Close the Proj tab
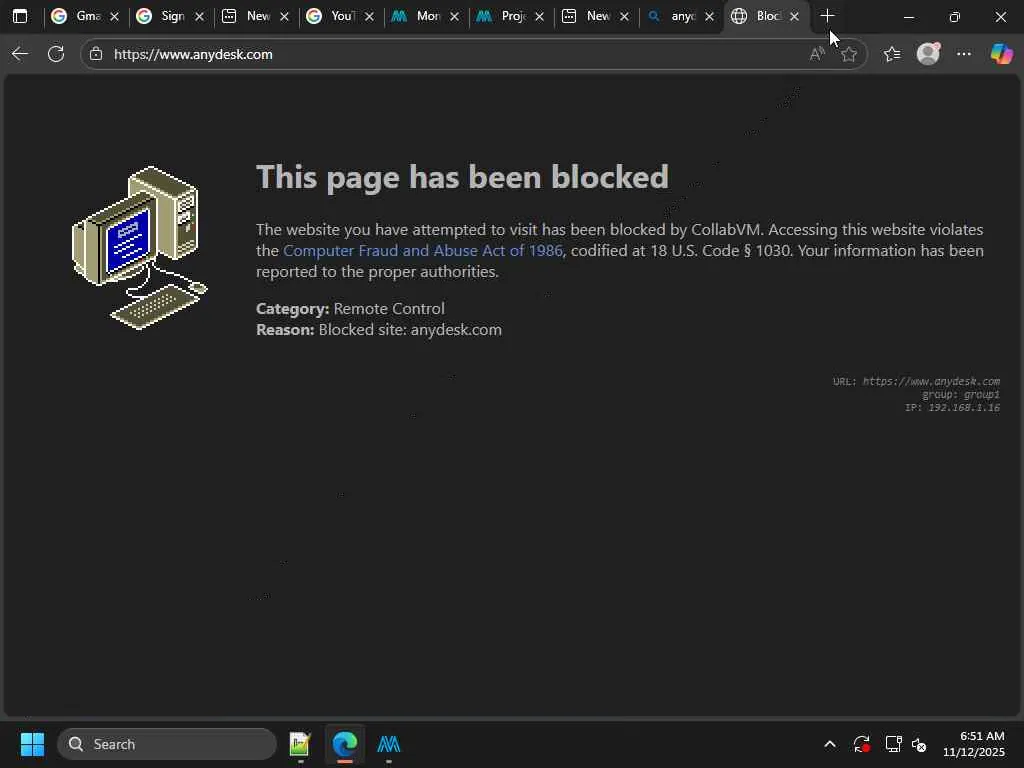 539,16
